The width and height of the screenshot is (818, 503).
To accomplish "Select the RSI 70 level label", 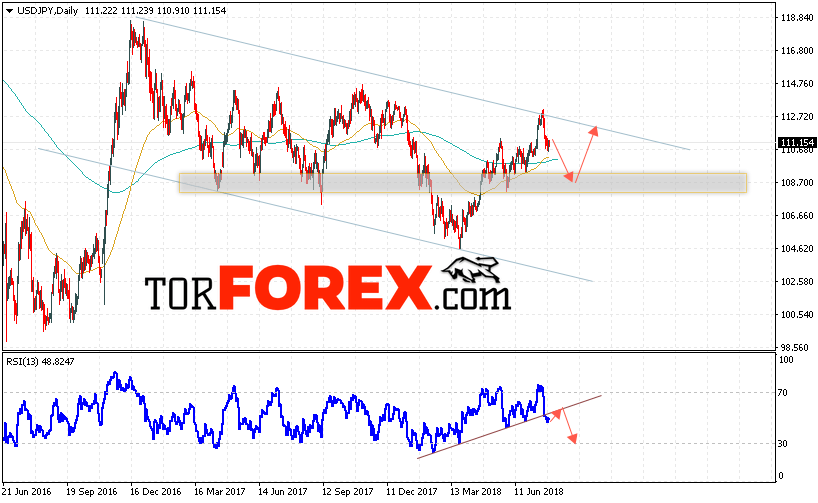I will pyautogui.click(x=783, y=393).
